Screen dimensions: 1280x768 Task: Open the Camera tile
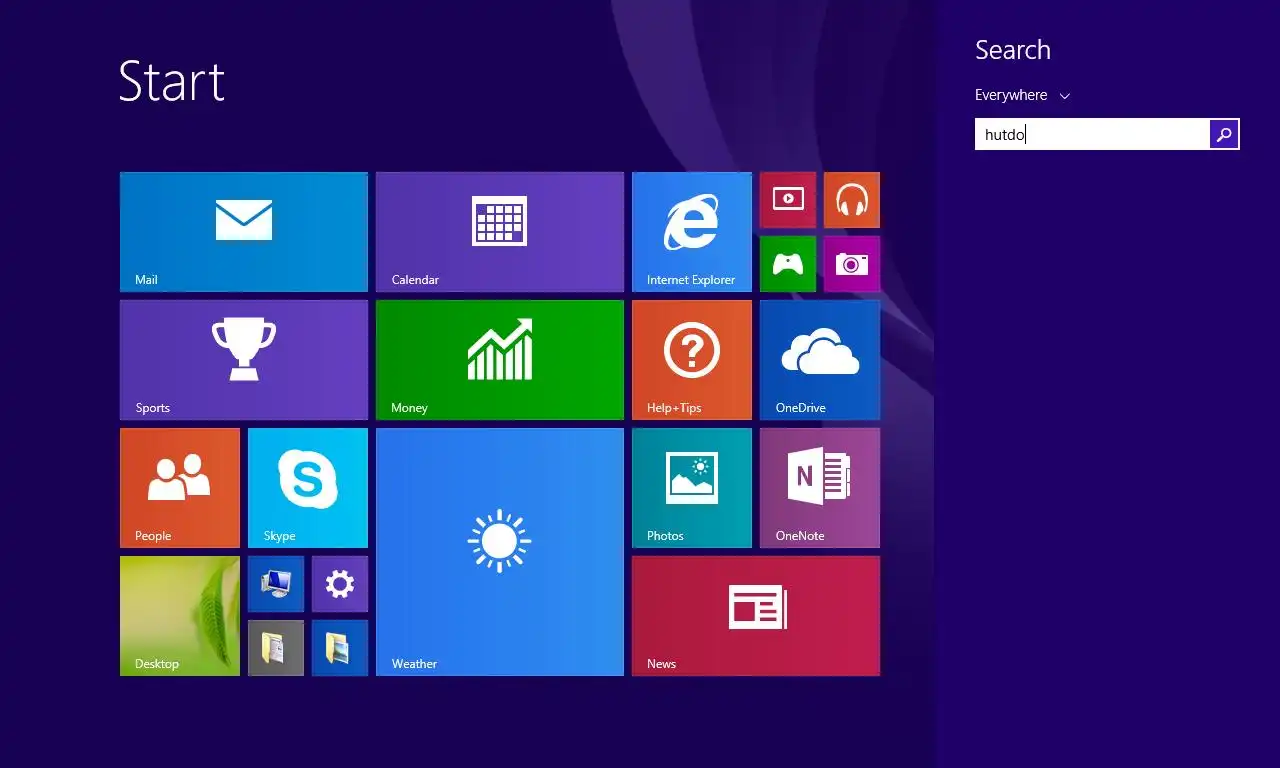click(852, 264)
